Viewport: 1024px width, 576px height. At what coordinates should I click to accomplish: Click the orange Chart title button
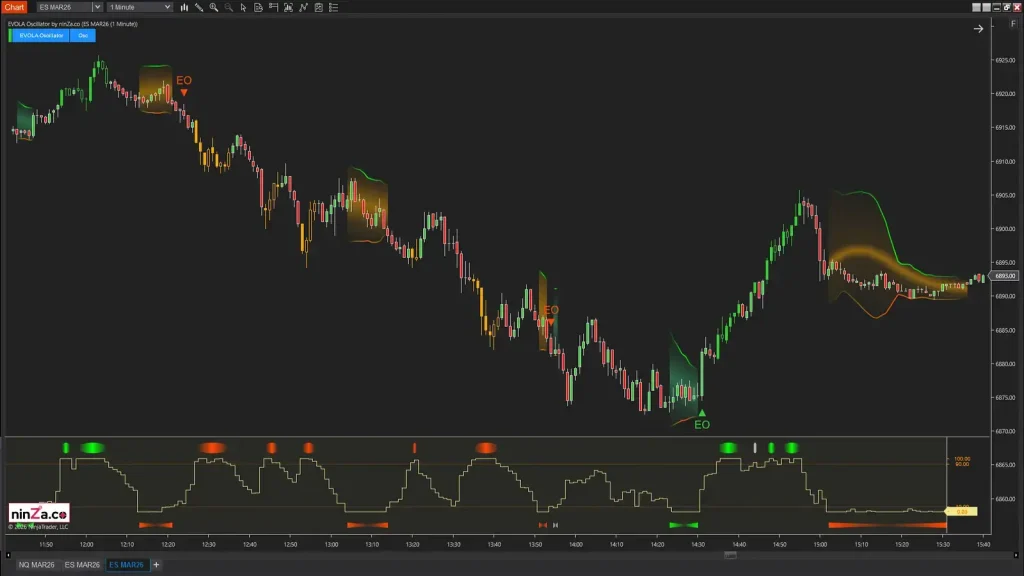pos(14,7)
